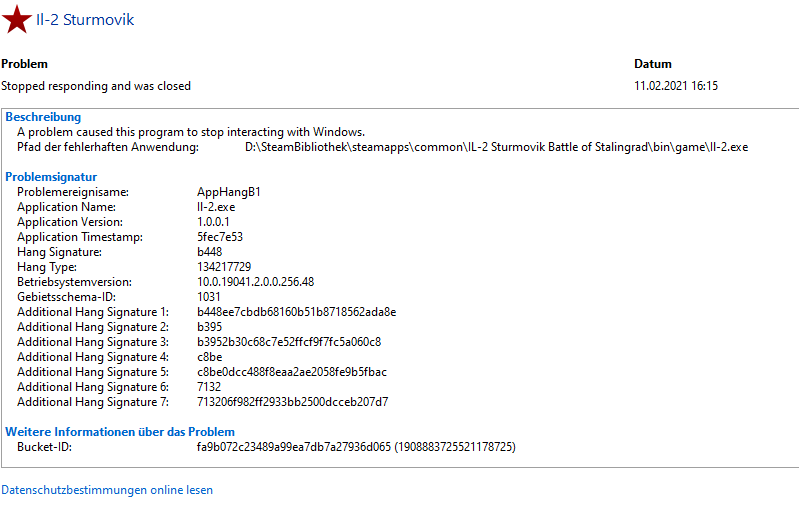This screenshot has height=530, width=799.
Task: Click the 'Hang Signature:' label
Action: pos(59,252)
